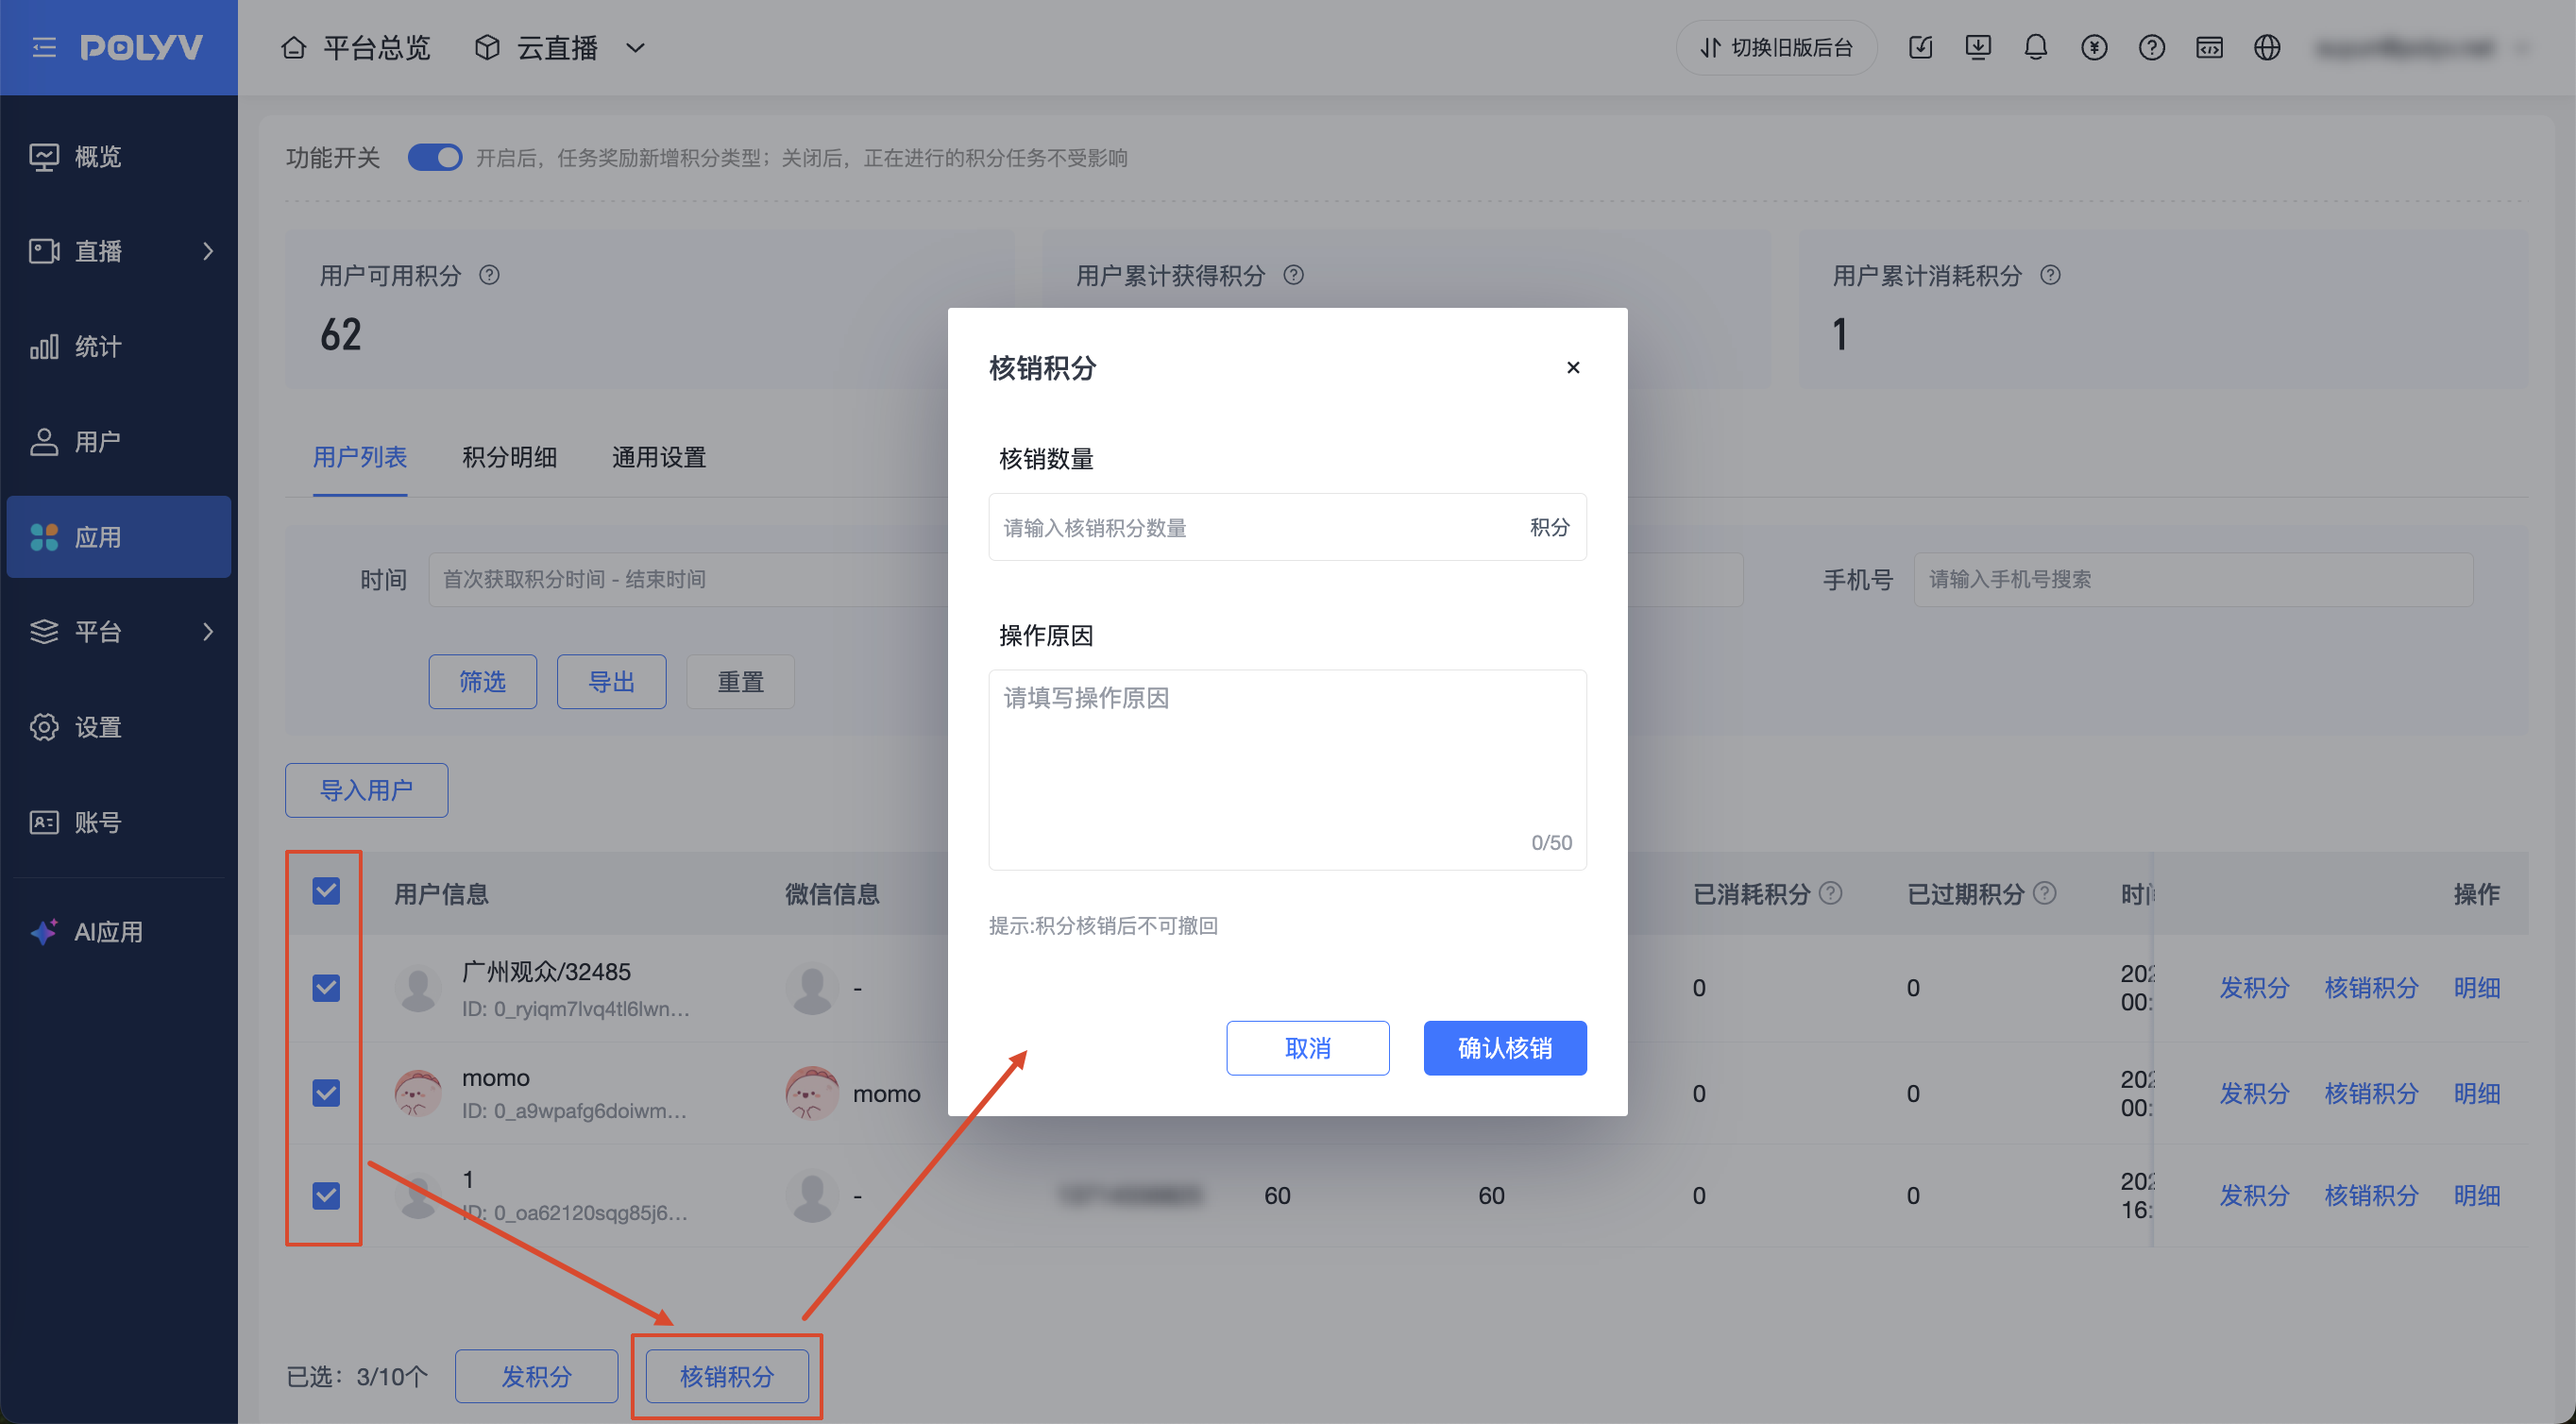The width and height of the screenshot is (2576, 1424).
Task: Open the AI应用 sidebar item
Action: pyautogui.click(x=119, y=932)
